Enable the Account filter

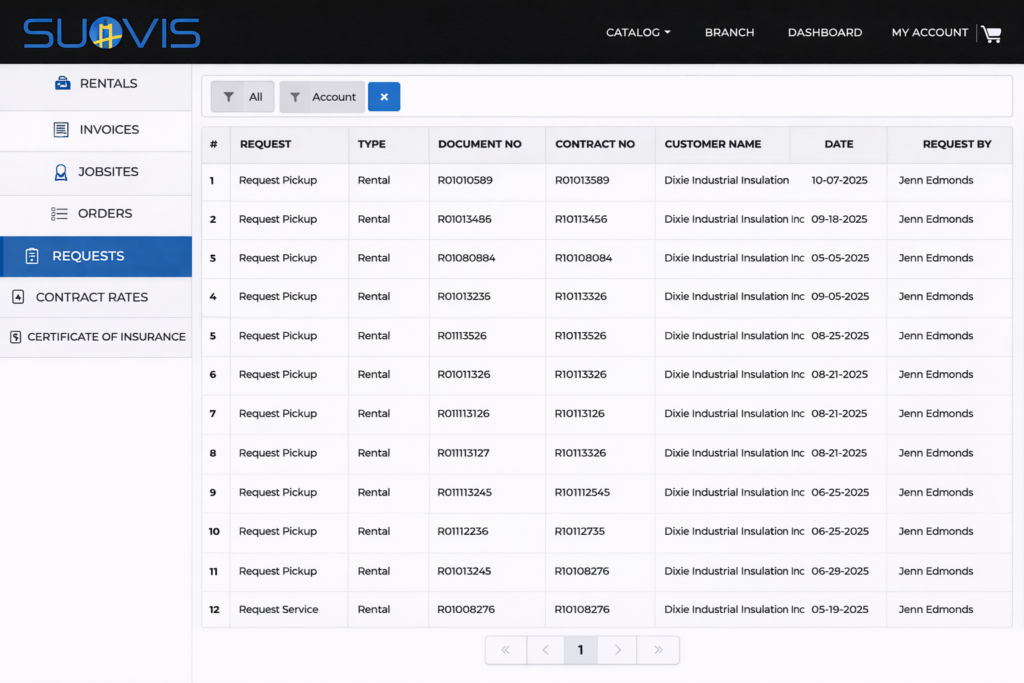pos(321,97)
